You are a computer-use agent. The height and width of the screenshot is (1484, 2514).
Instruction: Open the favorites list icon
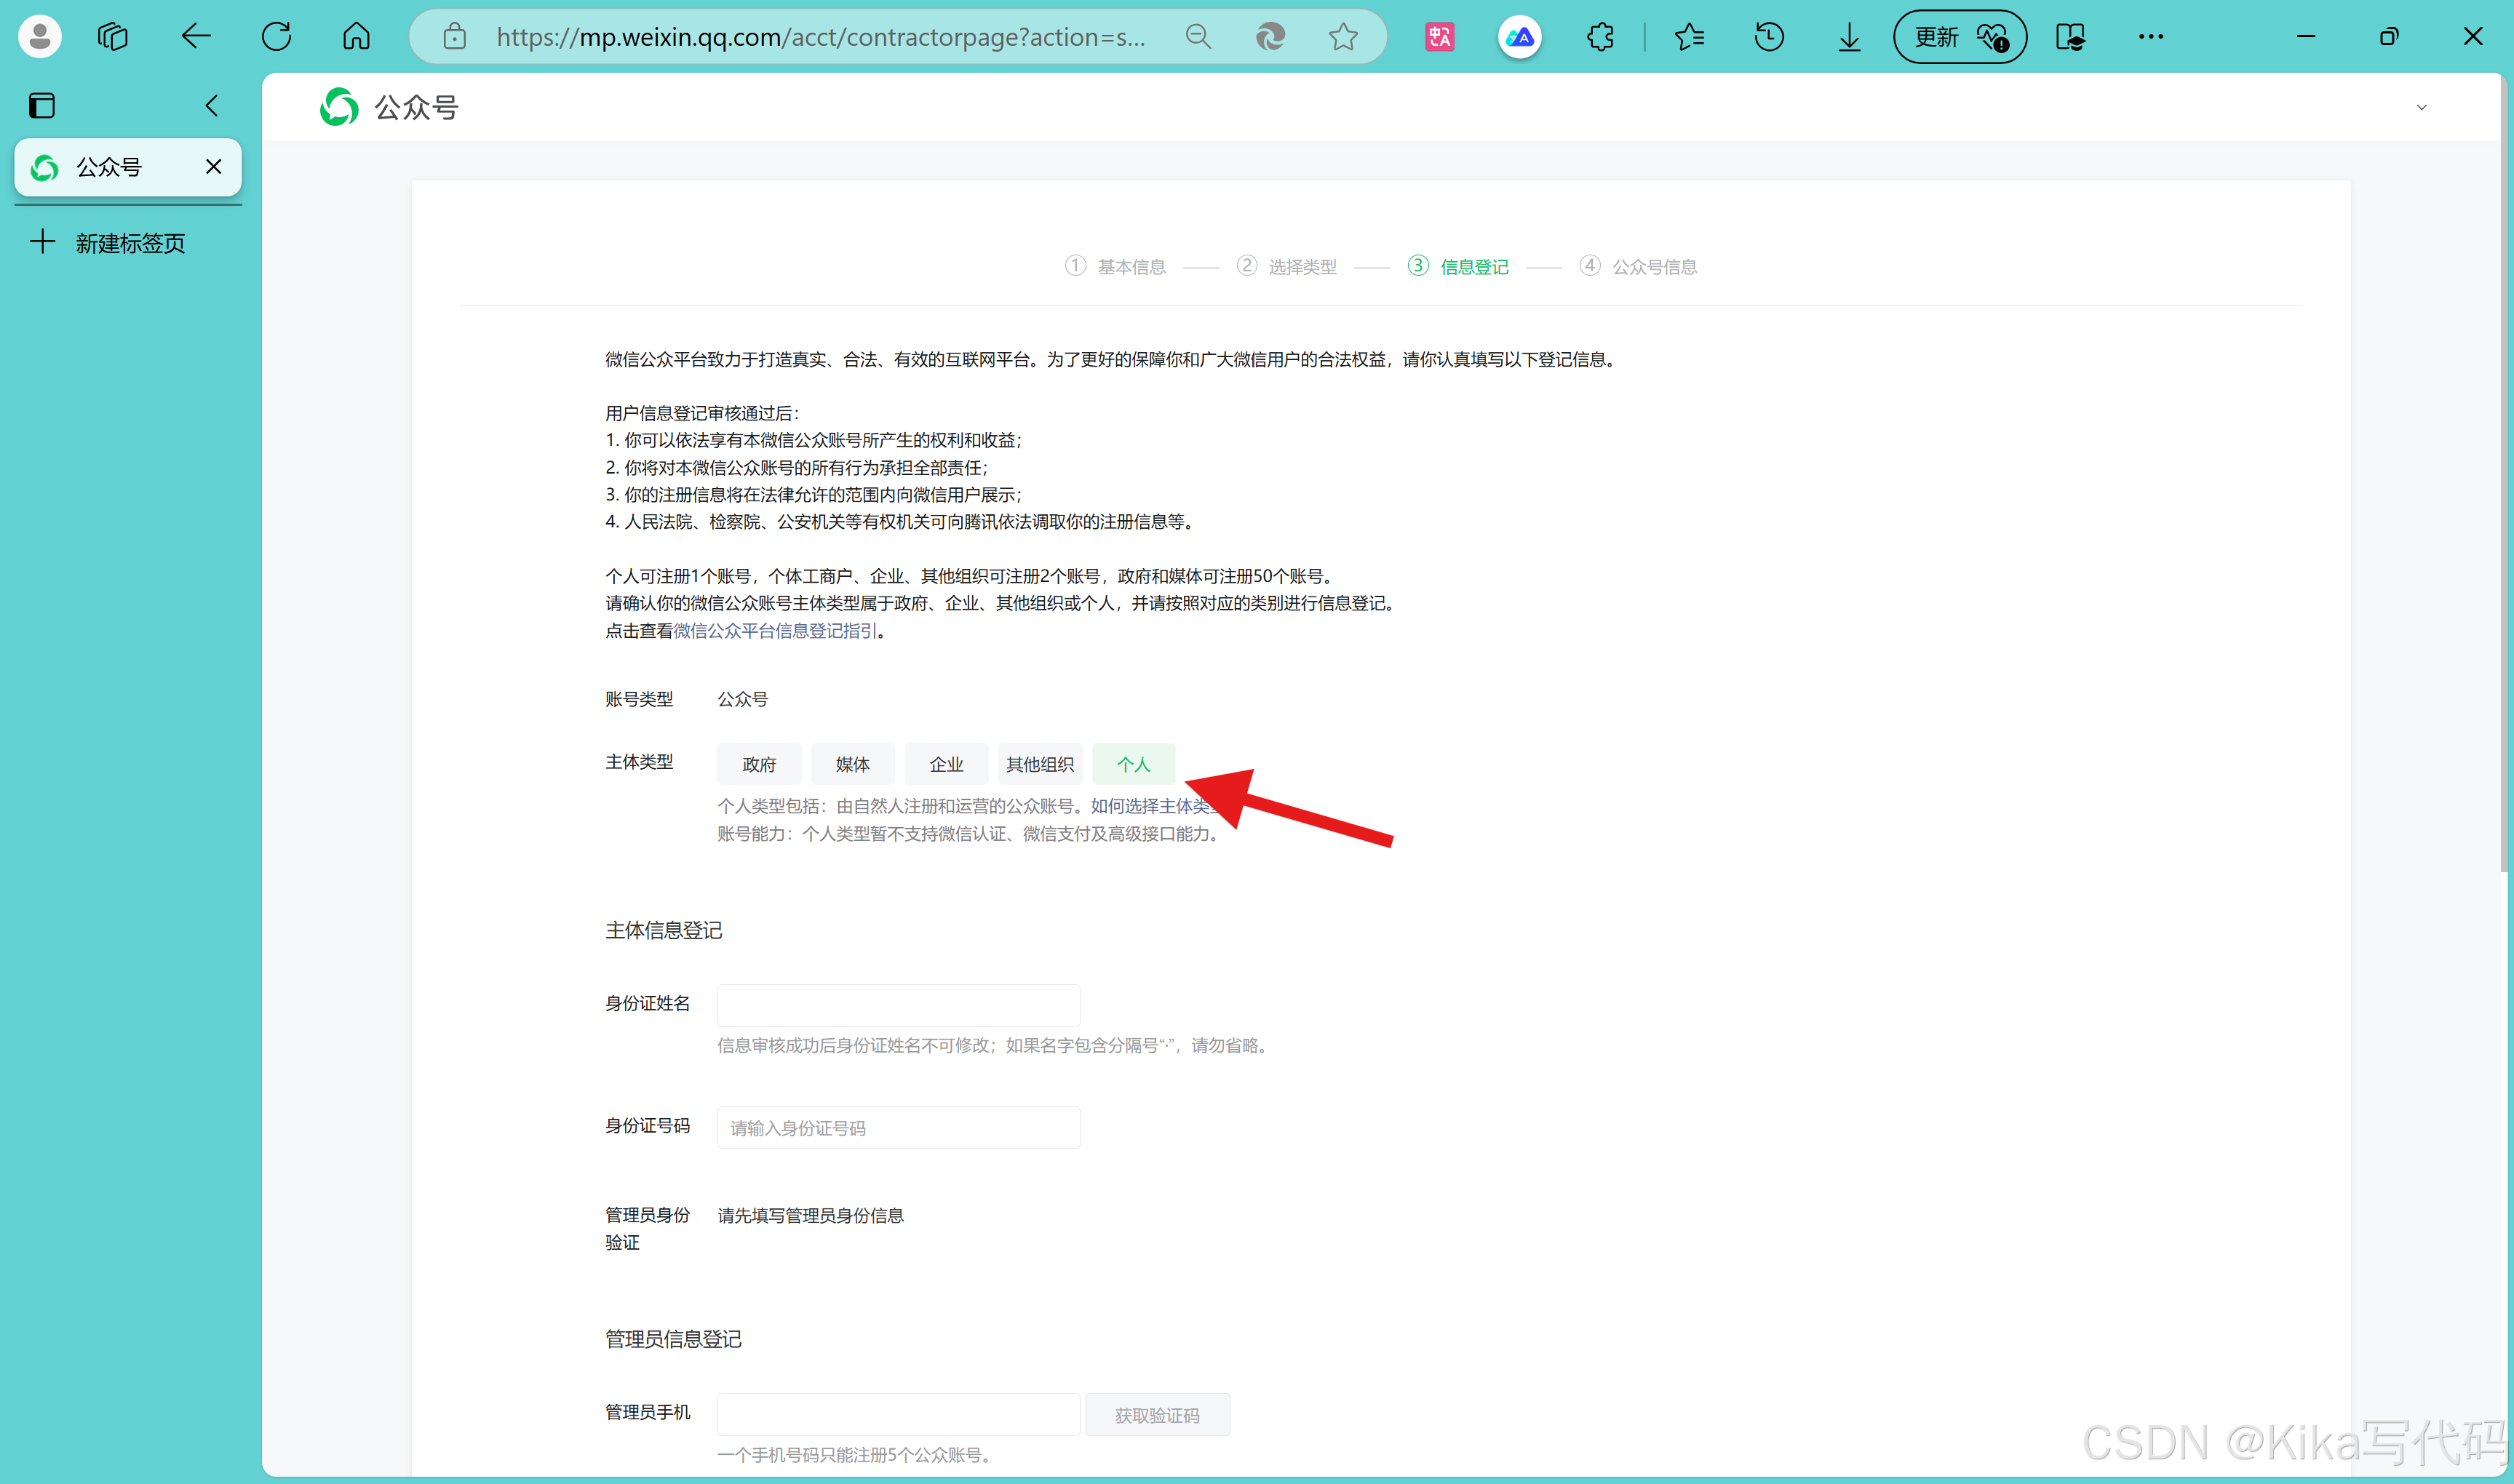(1689, 37)
